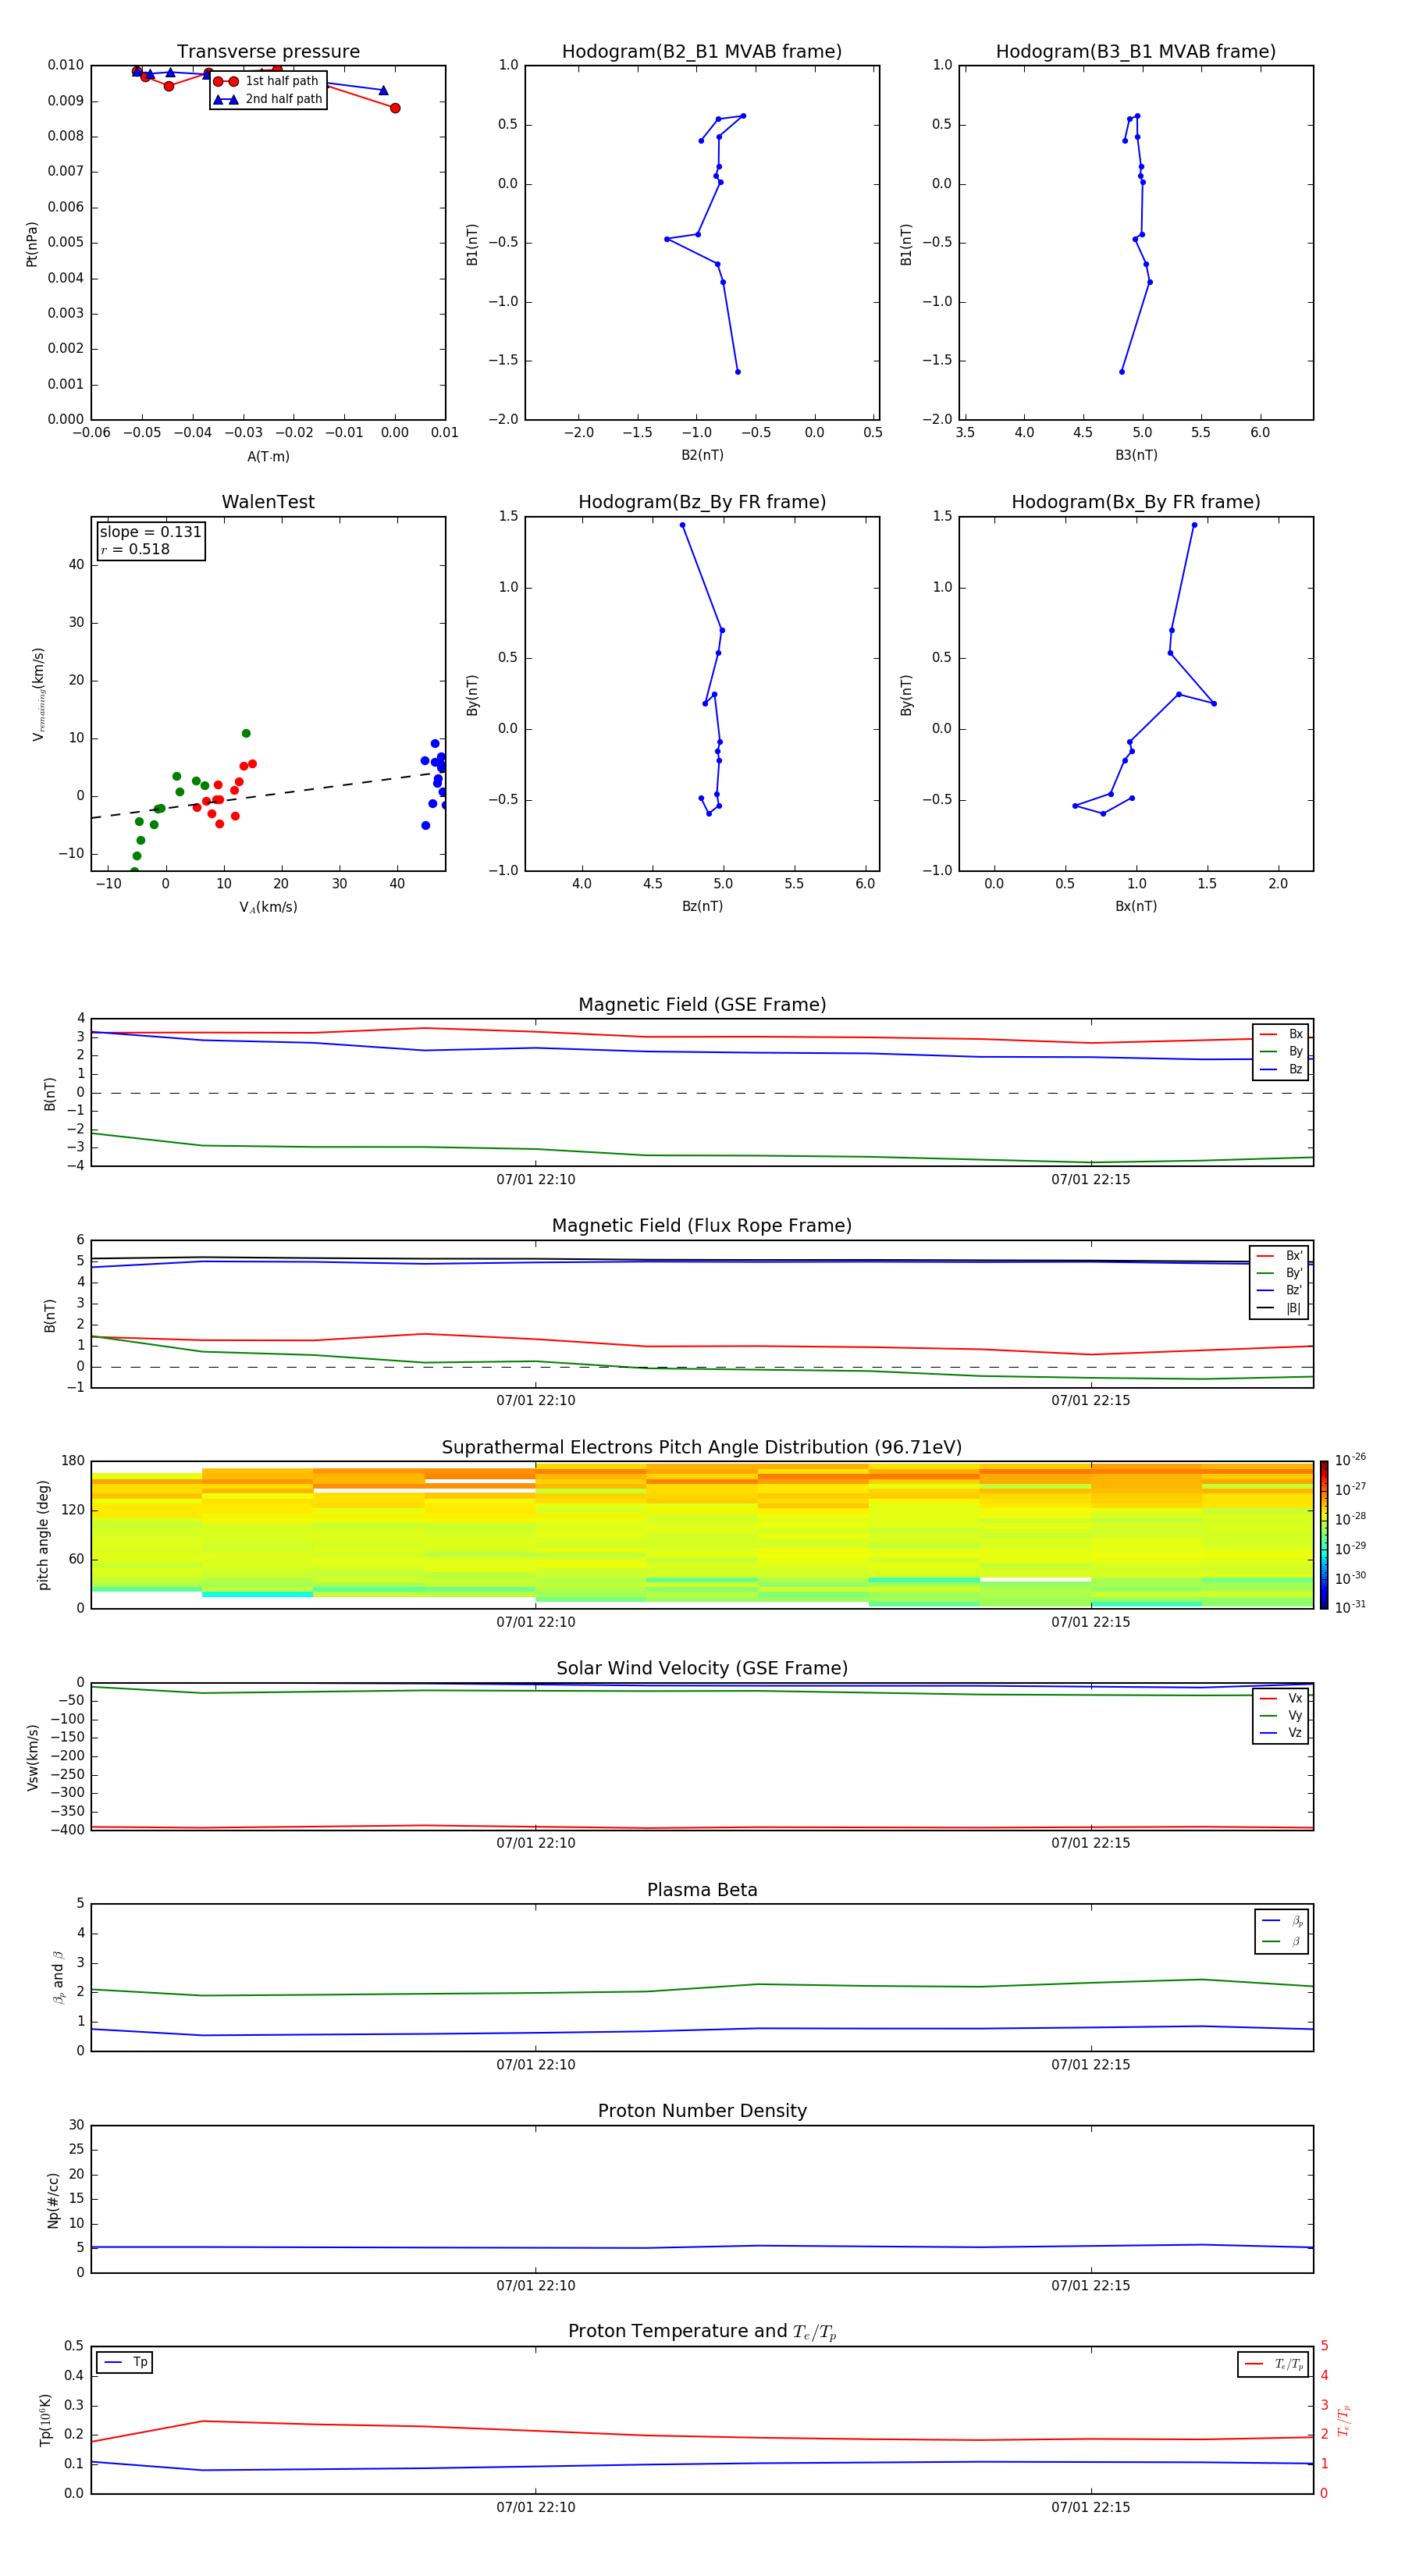Click the Transverse pressure plot title
This screenshot has height=2576, width=1405.
[x=268, y=52]
